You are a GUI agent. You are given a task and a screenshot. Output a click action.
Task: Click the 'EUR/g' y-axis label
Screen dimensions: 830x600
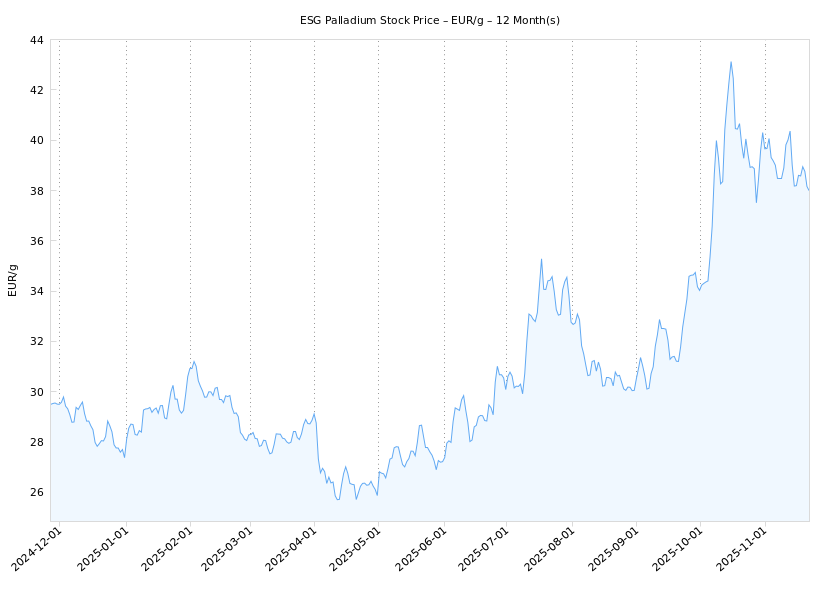[13, 280]
